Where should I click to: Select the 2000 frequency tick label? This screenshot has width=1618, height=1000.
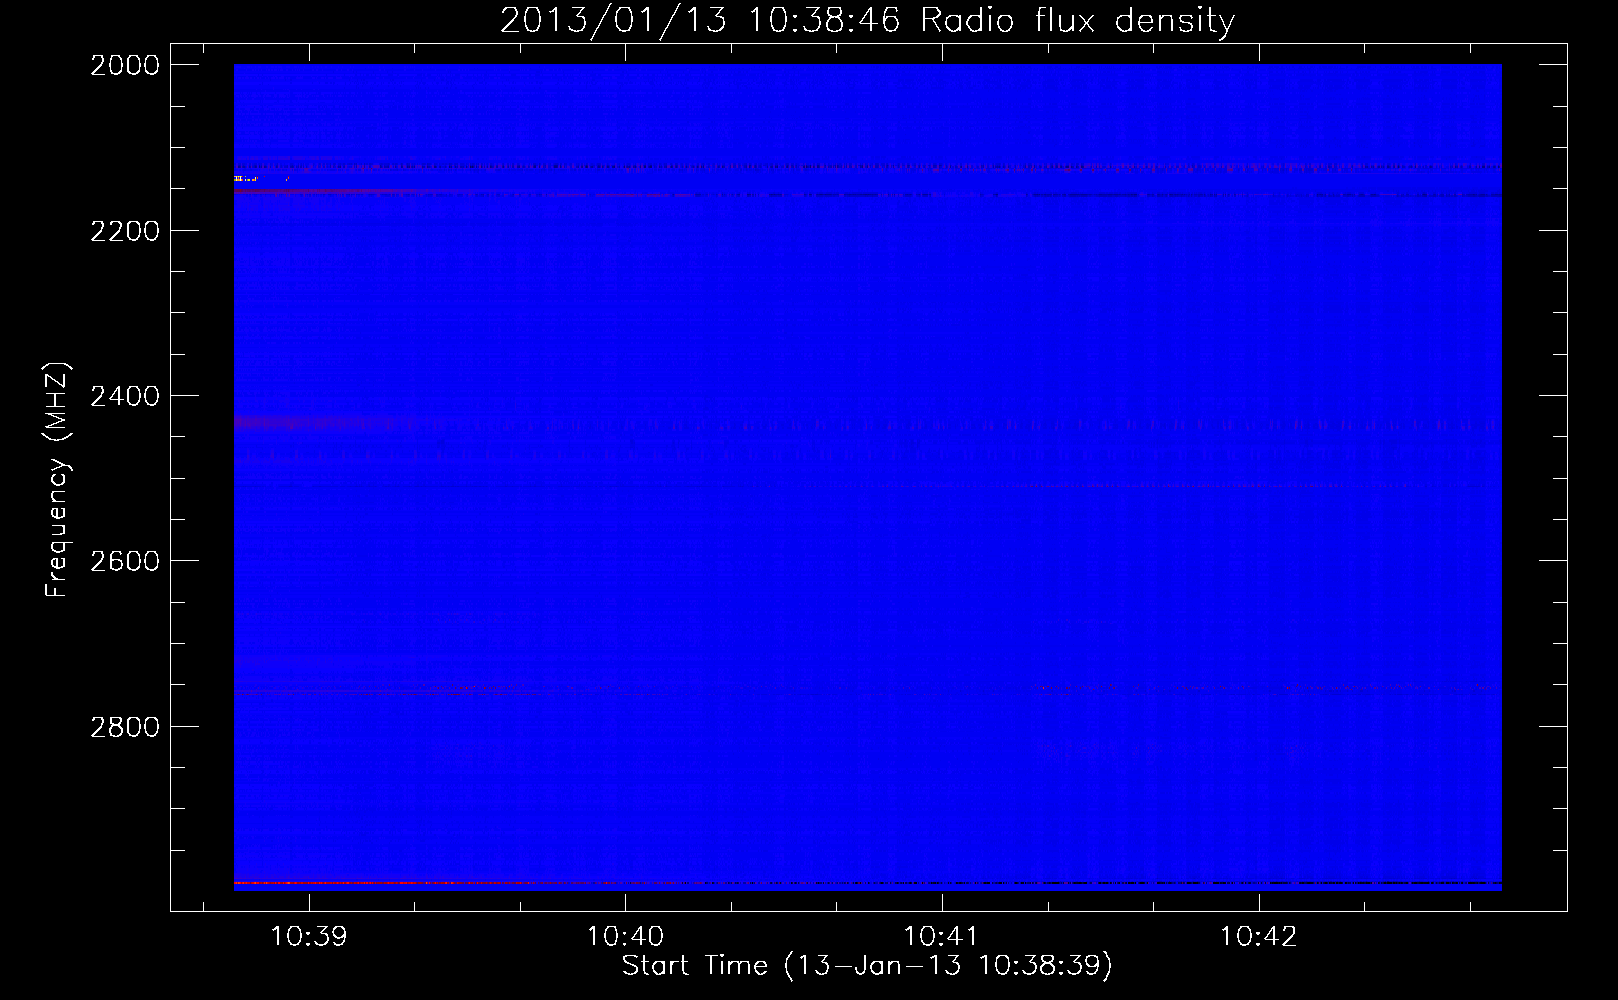pos(125,65)
